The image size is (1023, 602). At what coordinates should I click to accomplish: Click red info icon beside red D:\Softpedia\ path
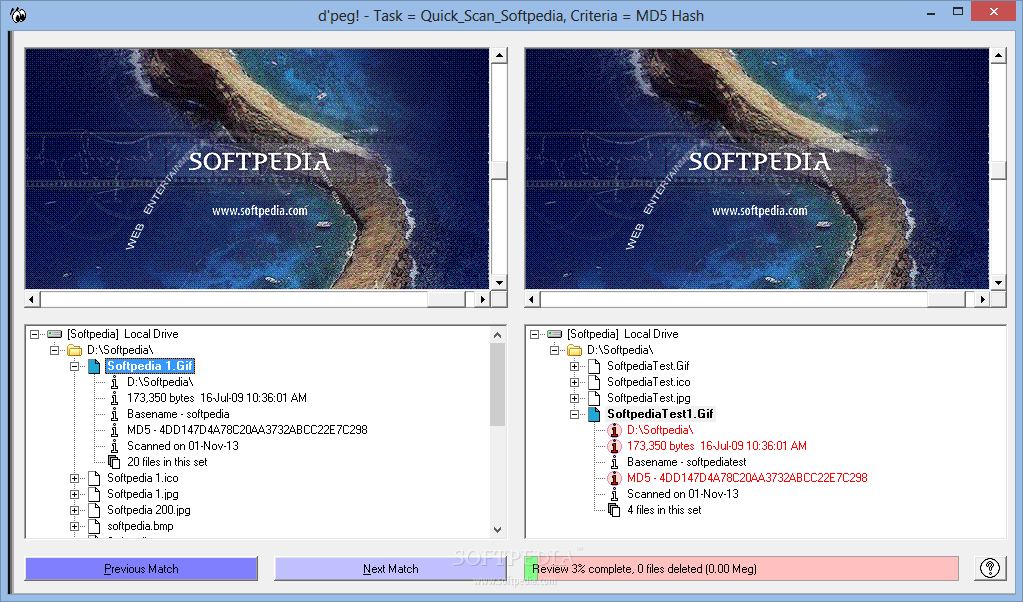click(614, 430)
